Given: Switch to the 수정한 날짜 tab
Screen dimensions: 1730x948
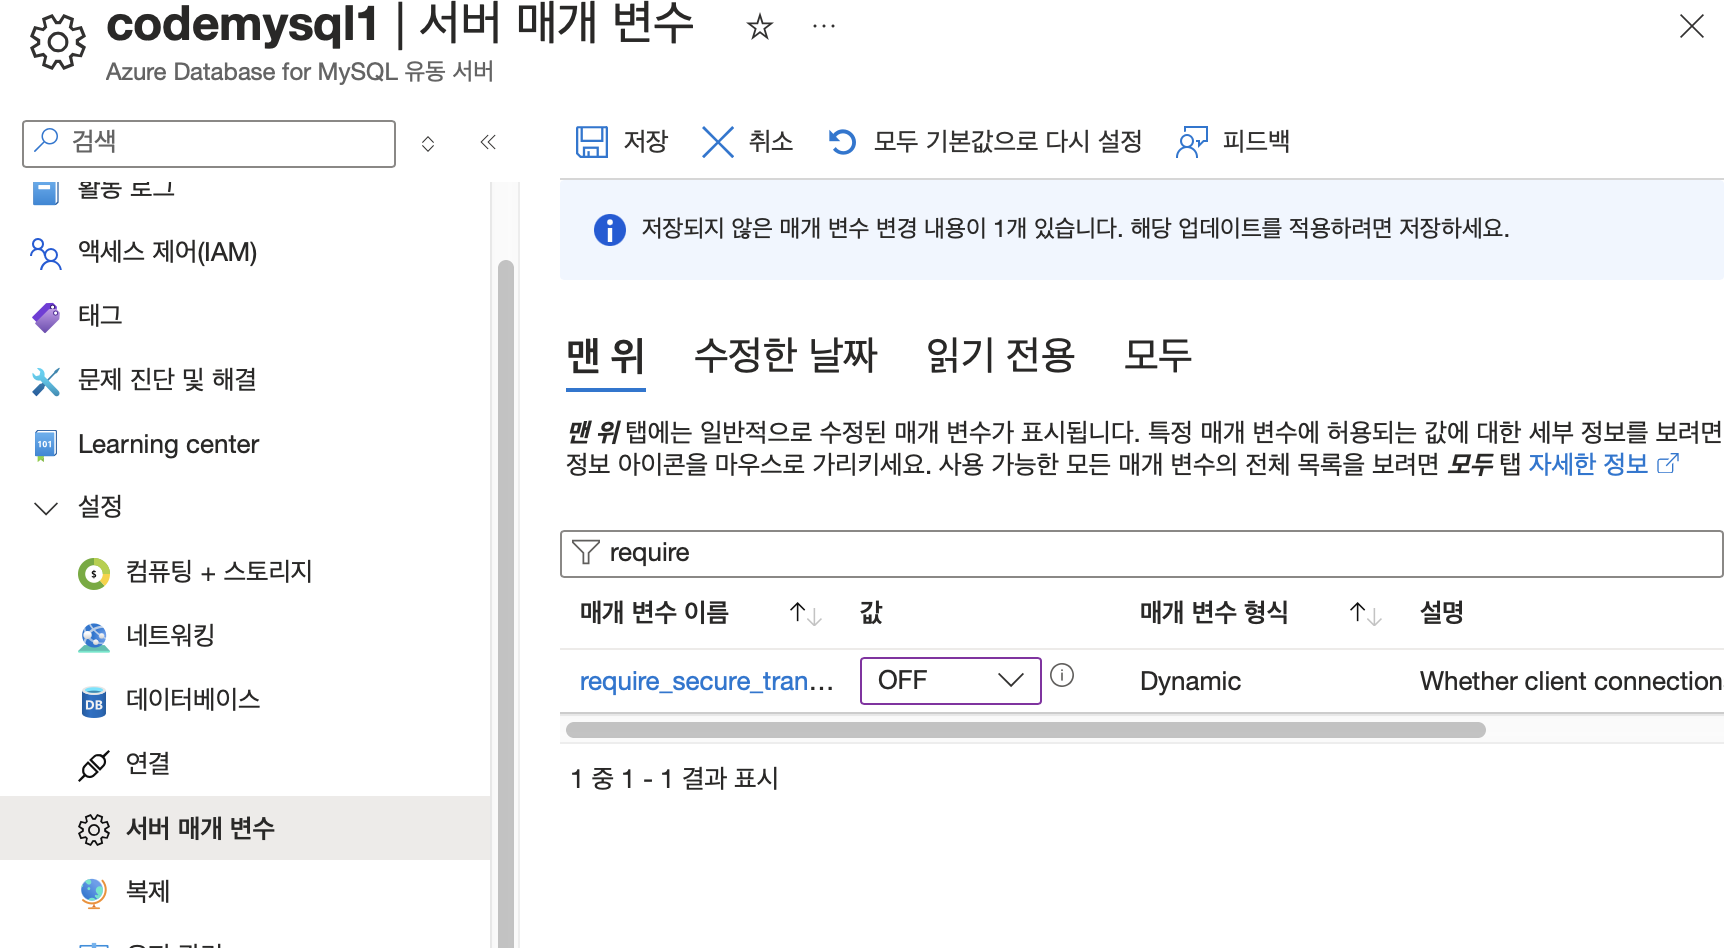Looking at the screenshot, I should (x=786, y=355).
